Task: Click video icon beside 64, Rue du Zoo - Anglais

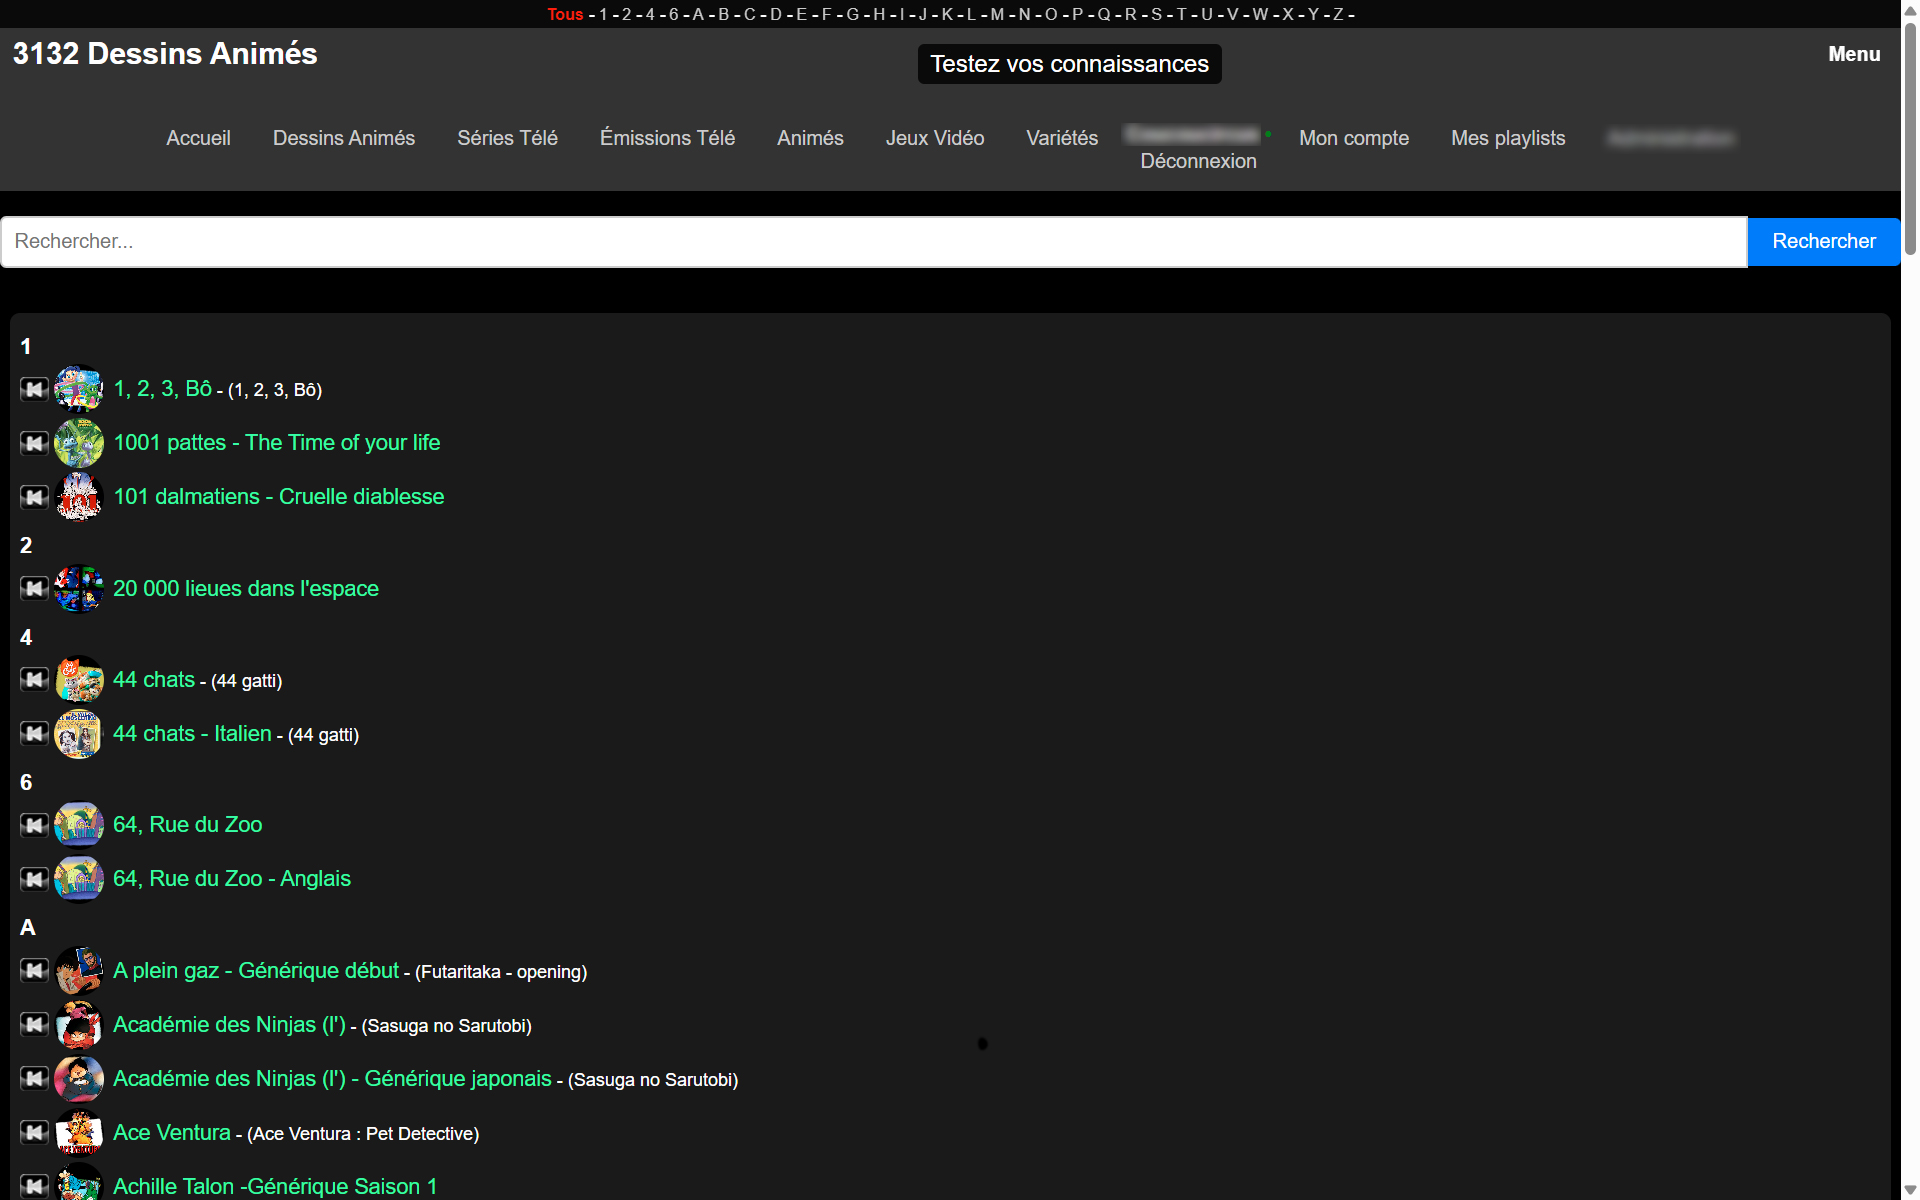Action: (x=34, y=879)
